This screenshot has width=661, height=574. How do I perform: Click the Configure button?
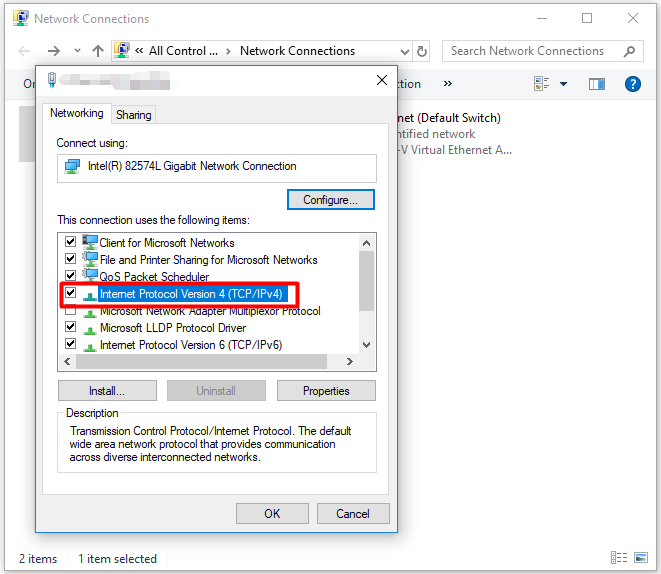330,200
